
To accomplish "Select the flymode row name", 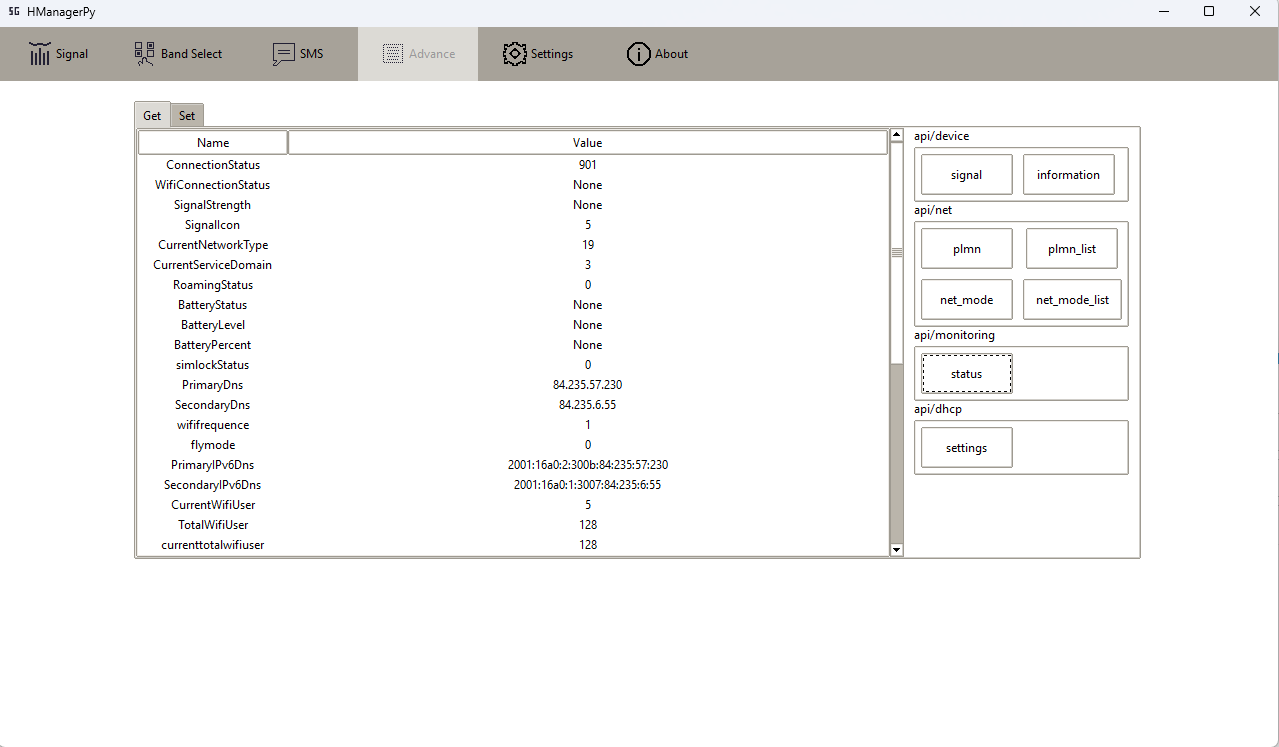I will 213,445.
